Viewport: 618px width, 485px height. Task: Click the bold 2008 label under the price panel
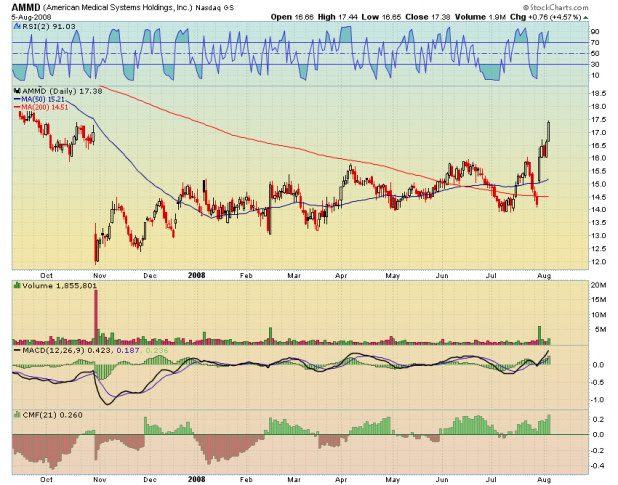click(196, 275)
